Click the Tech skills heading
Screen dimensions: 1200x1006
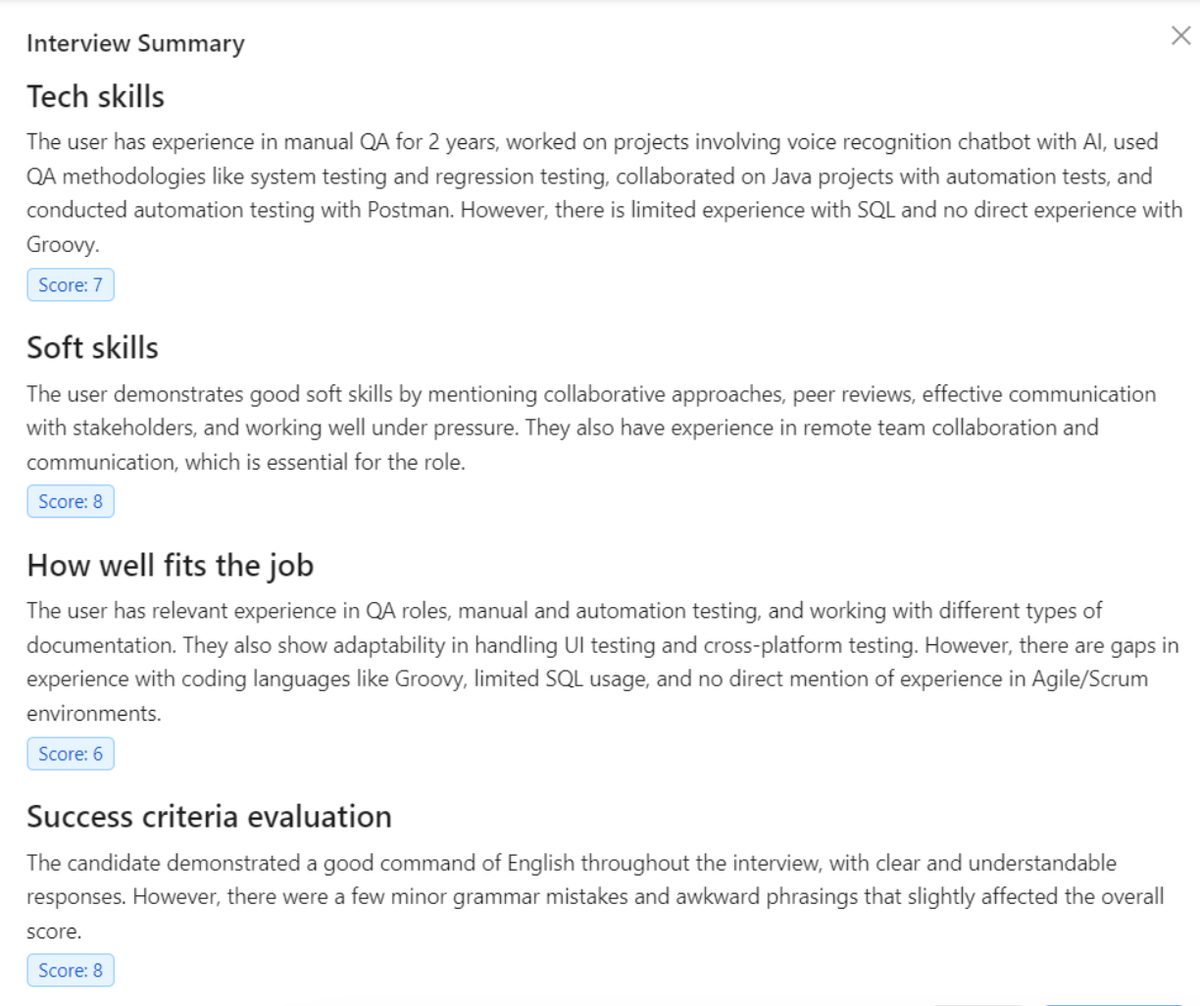coord(96,97)
